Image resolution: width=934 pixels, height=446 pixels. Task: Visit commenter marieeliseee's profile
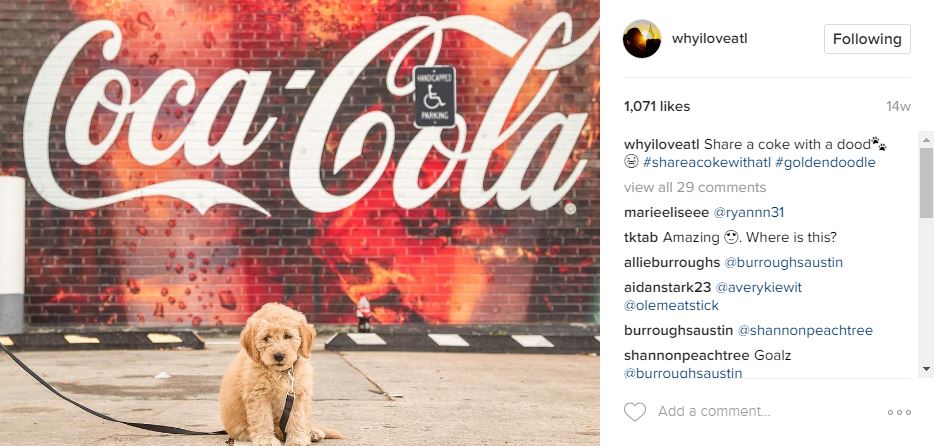[x=666, y=212]
